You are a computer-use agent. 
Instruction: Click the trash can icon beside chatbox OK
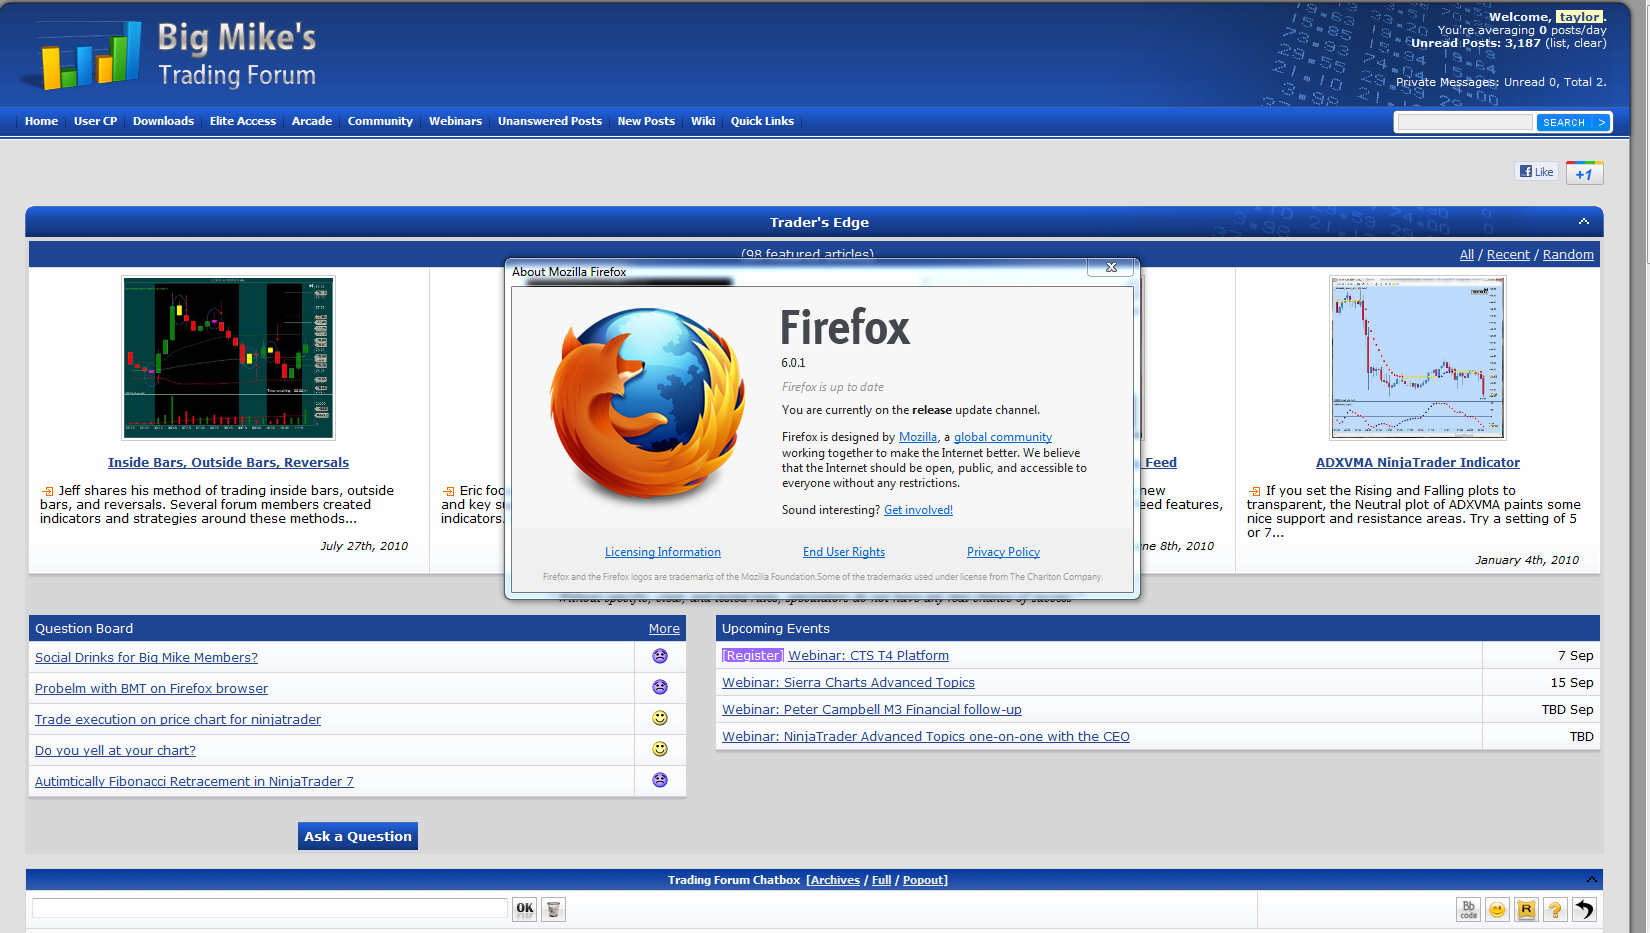[x=553, y=909]
